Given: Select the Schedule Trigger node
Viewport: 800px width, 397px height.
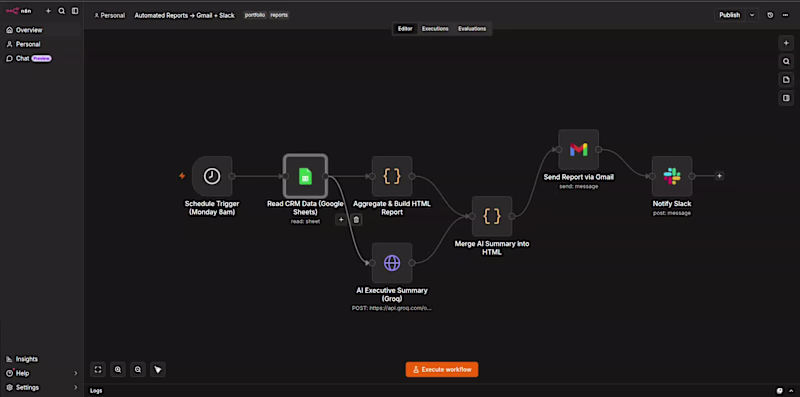Looking at the screenshot, I should click(212, 177).
